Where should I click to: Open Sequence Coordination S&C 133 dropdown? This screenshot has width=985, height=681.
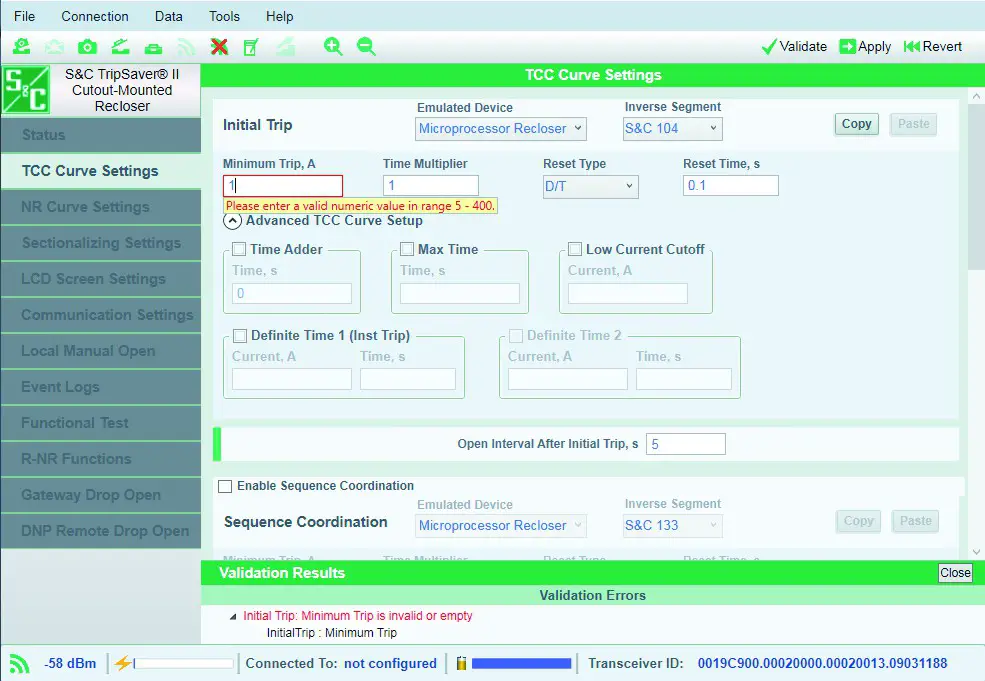672,526
